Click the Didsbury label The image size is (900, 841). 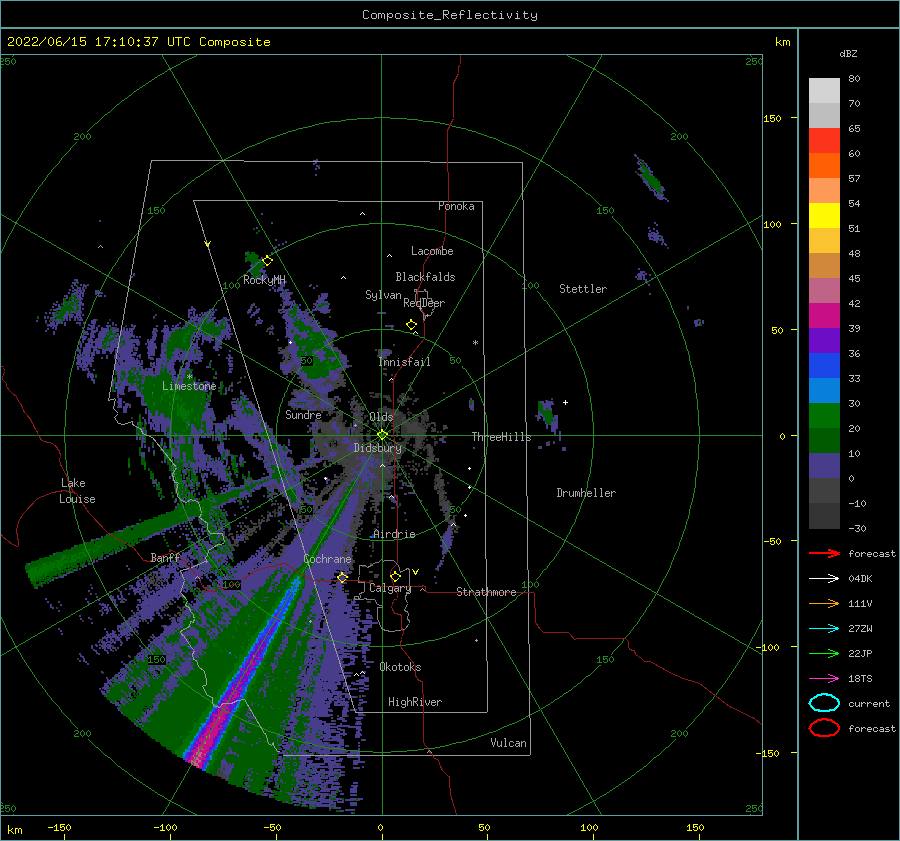[377, 448]
